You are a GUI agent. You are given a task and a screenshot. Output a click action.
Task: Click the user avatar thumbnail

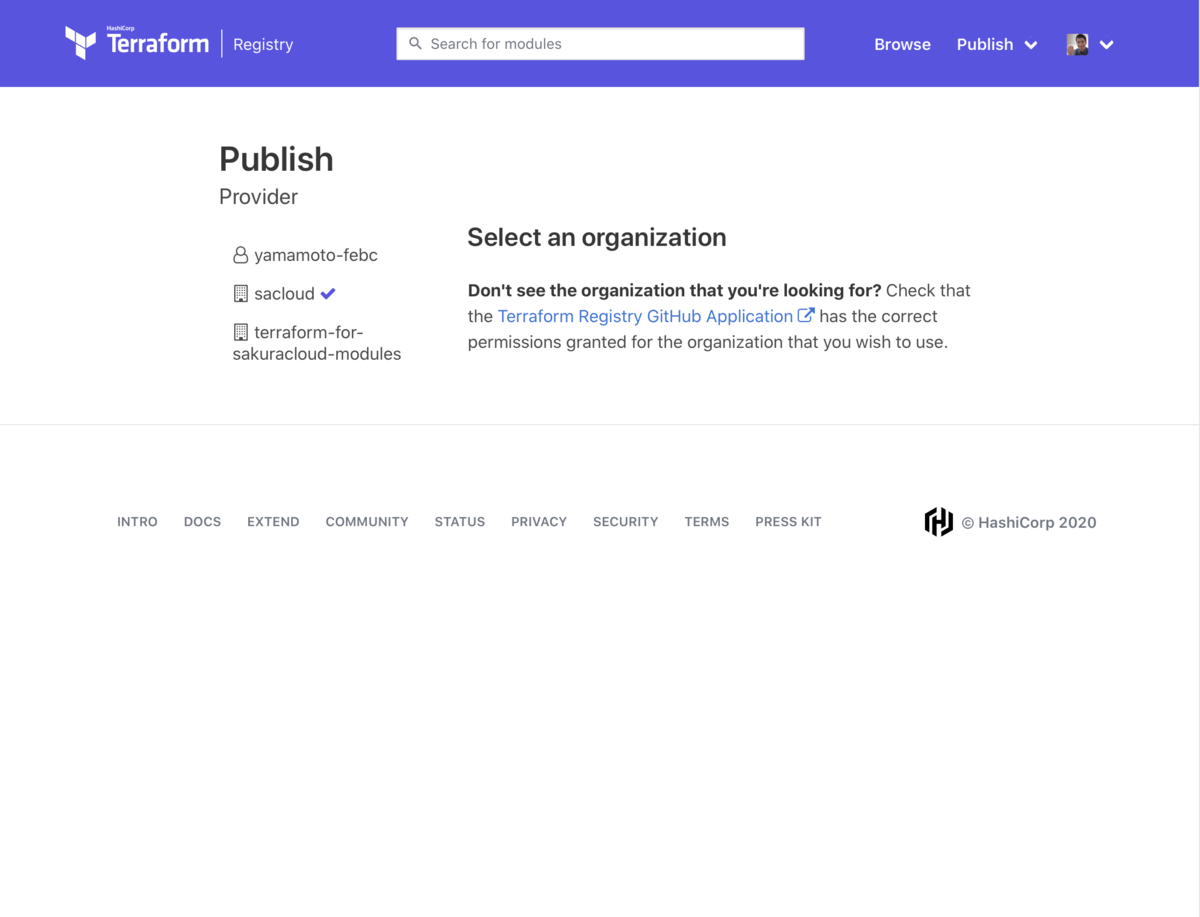(x=1077, y=44)
